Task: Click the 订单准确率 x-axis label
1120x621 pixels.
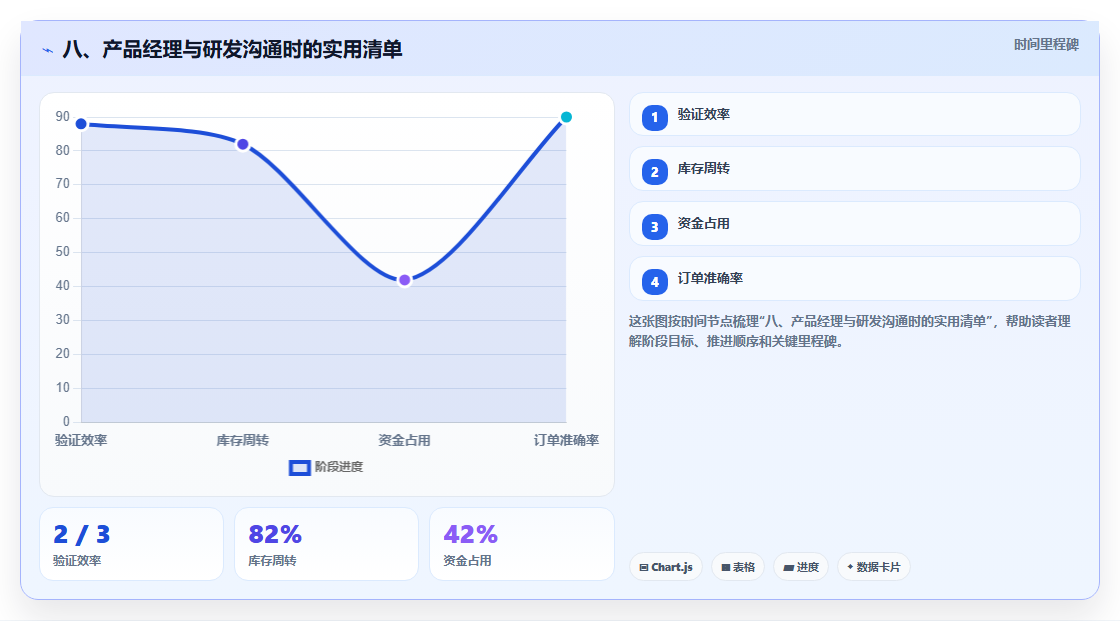Action: coord(566,440)
